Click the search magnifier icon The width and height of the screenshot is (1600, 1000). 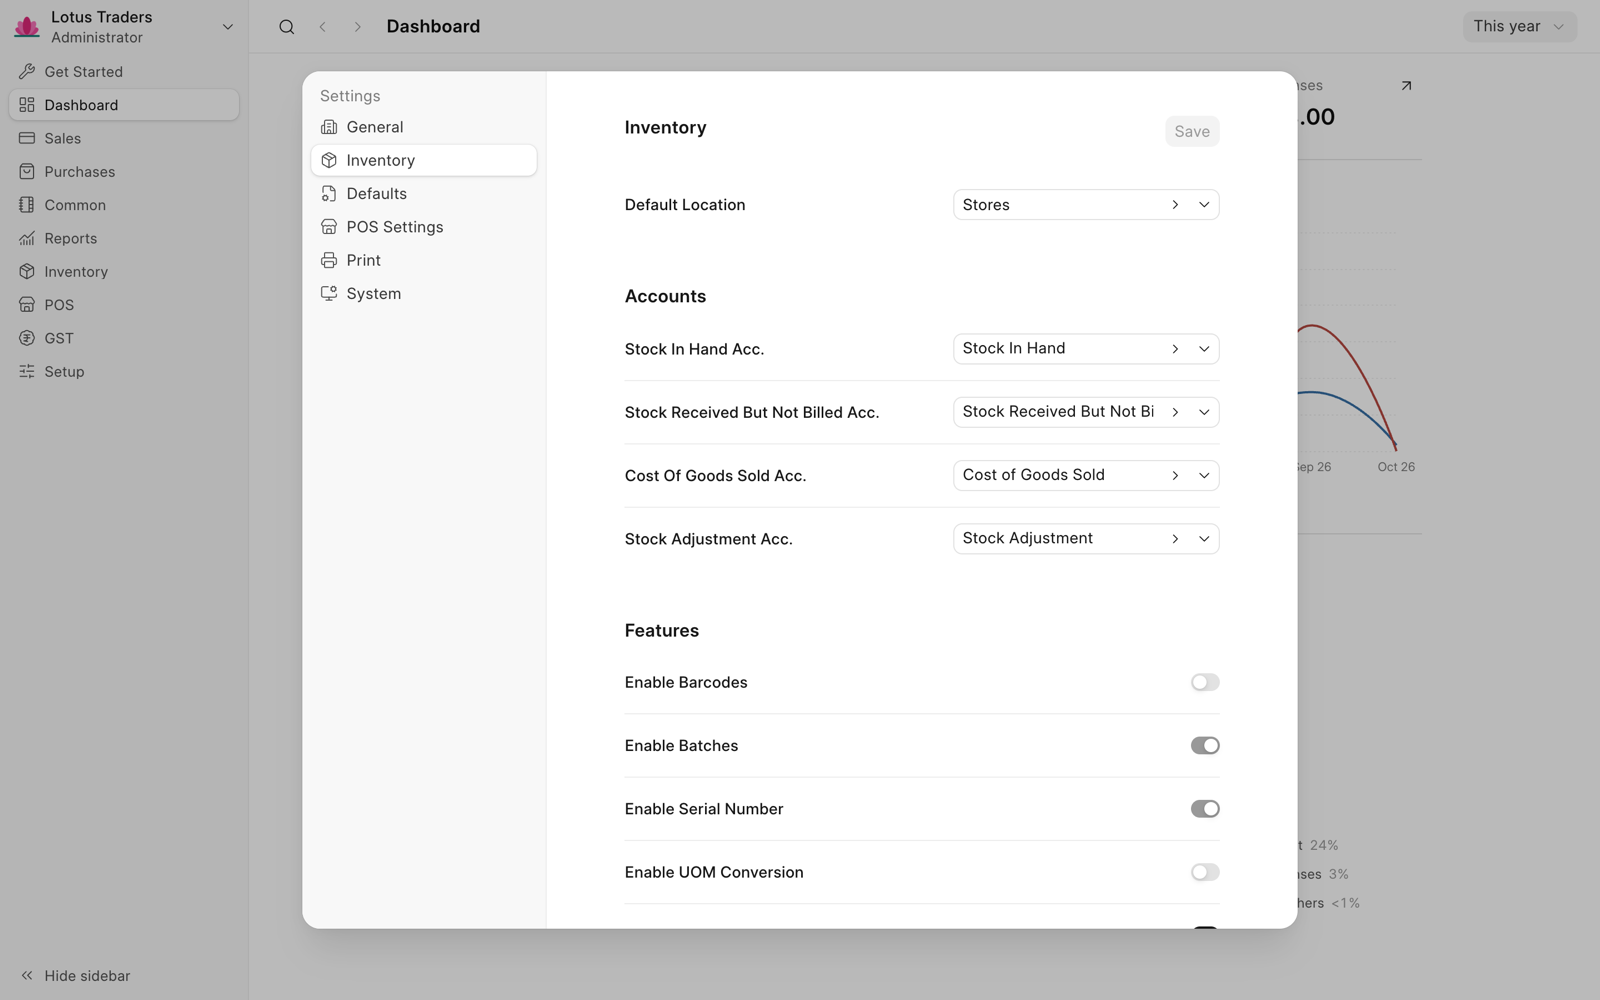click(x=287, y=27)
